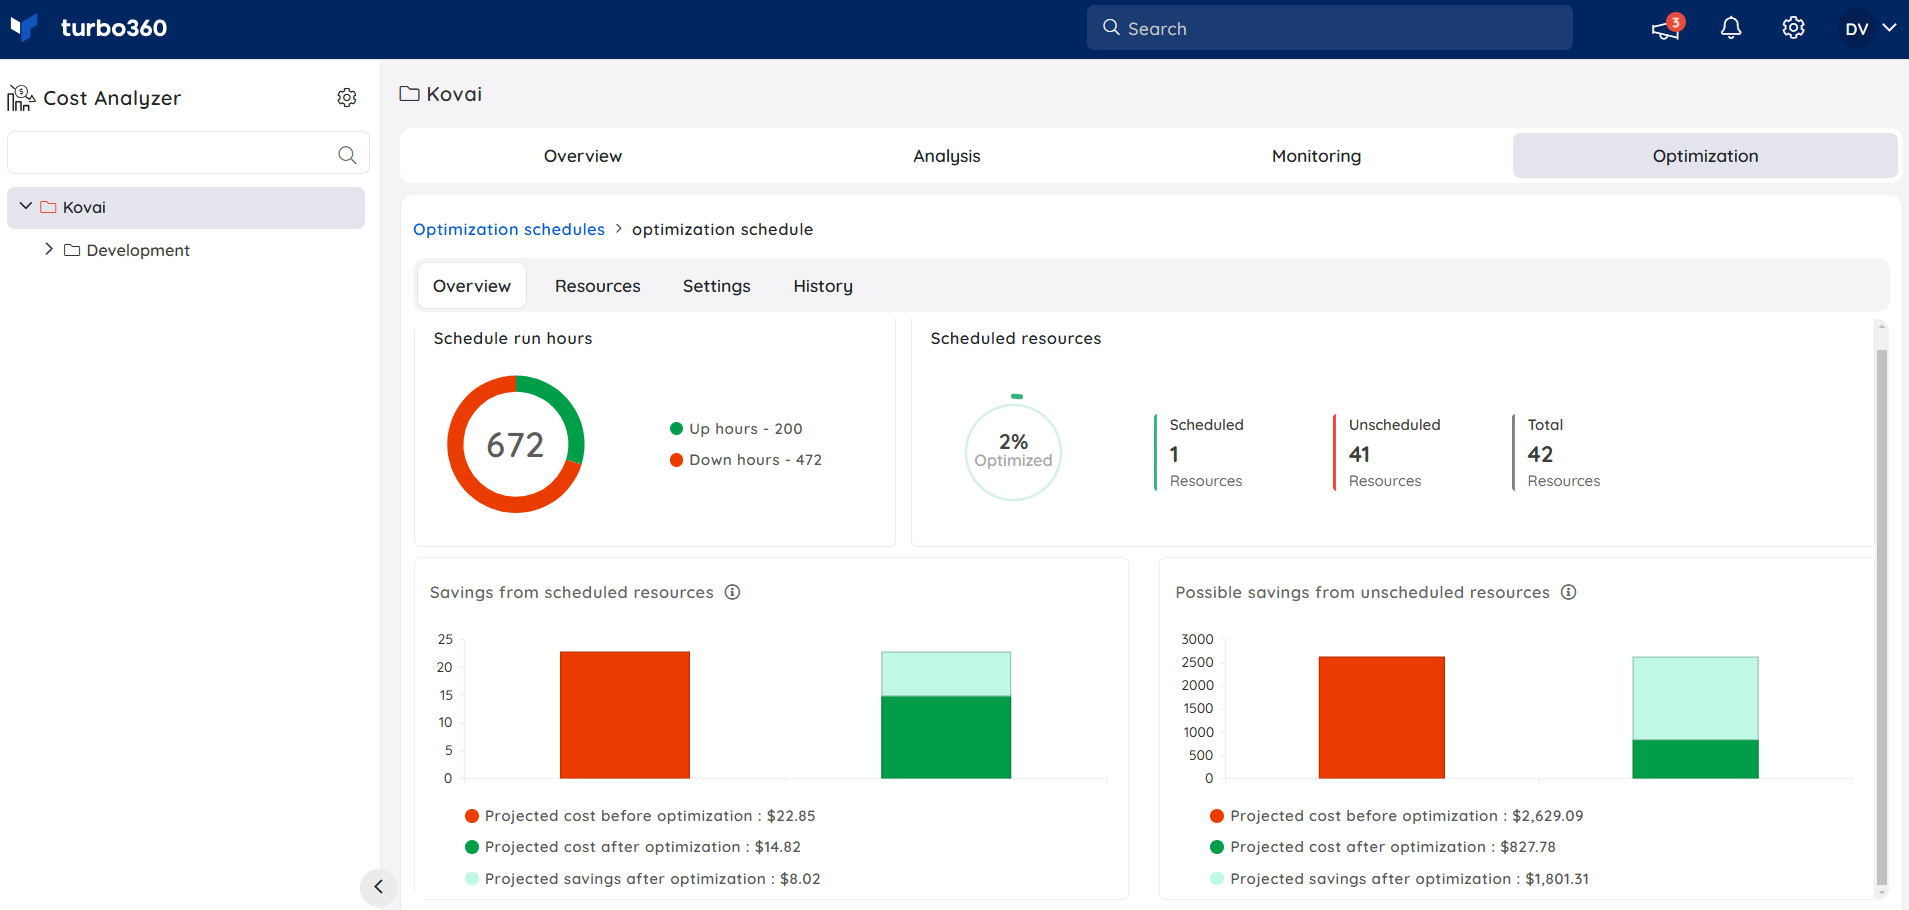Select the Optimization tab
Screen dimensions: 1909x910
pyautogui.click(x=1705, y=156)
